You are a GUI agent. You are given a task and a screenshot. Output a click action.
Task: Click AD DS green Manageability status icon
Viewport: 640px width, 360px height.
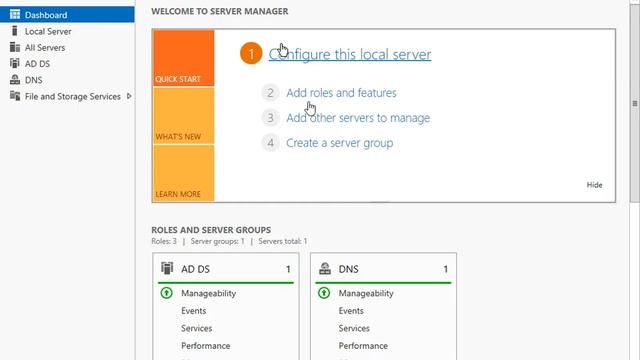tap(166, 293)
